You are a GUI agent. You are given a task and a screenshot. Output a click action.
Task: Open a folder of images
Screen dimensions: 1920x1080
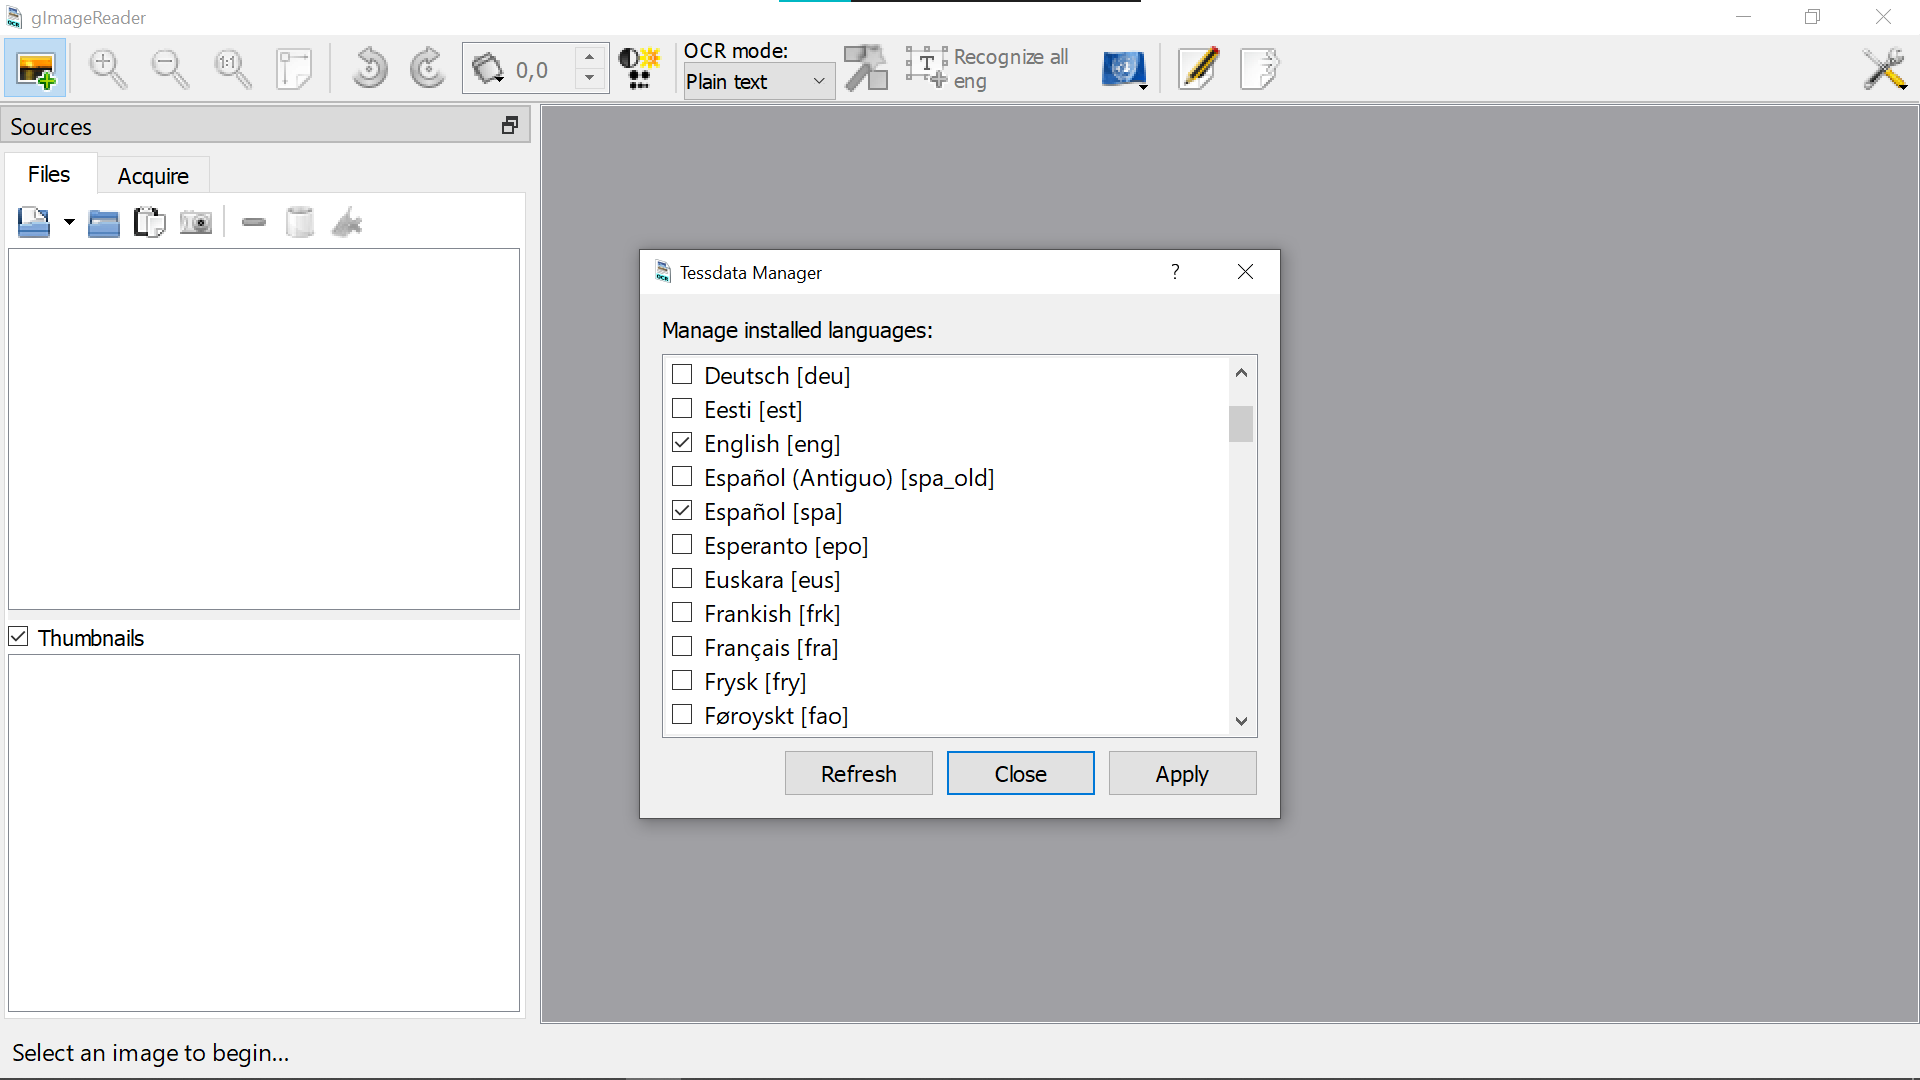pos(103,221)
